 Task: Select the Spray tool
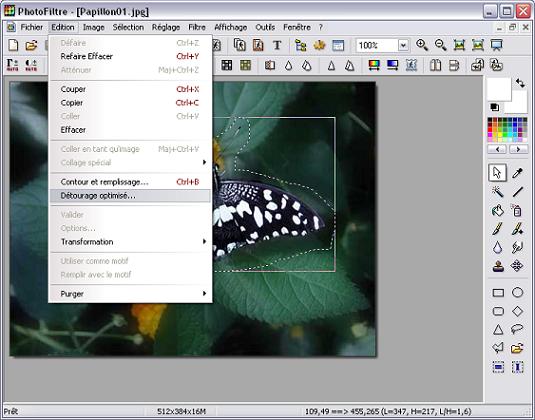click(517, 211)
